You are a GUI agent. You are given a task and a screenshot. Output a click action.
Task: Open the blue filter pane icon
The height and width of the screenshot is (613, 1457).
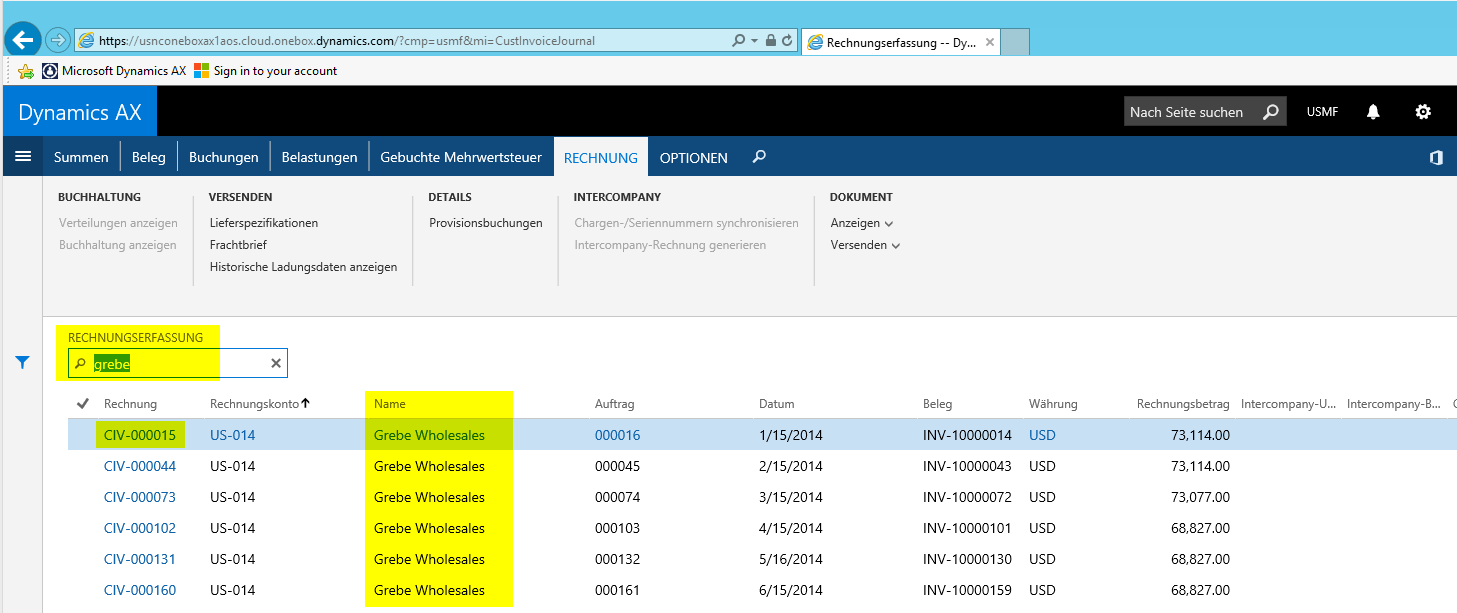(x=23, y=363)
